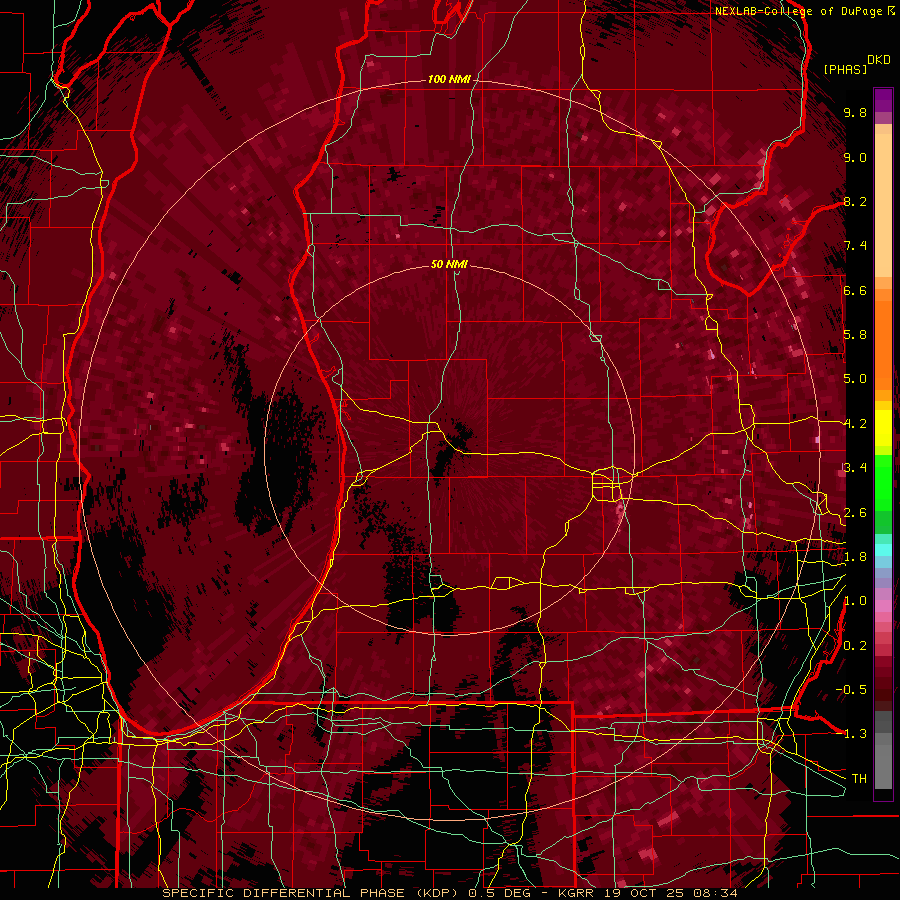The width and height of the screenshot is (900, 900).
Task: Click the 6.6 scale value
Action: pos(855,290)
